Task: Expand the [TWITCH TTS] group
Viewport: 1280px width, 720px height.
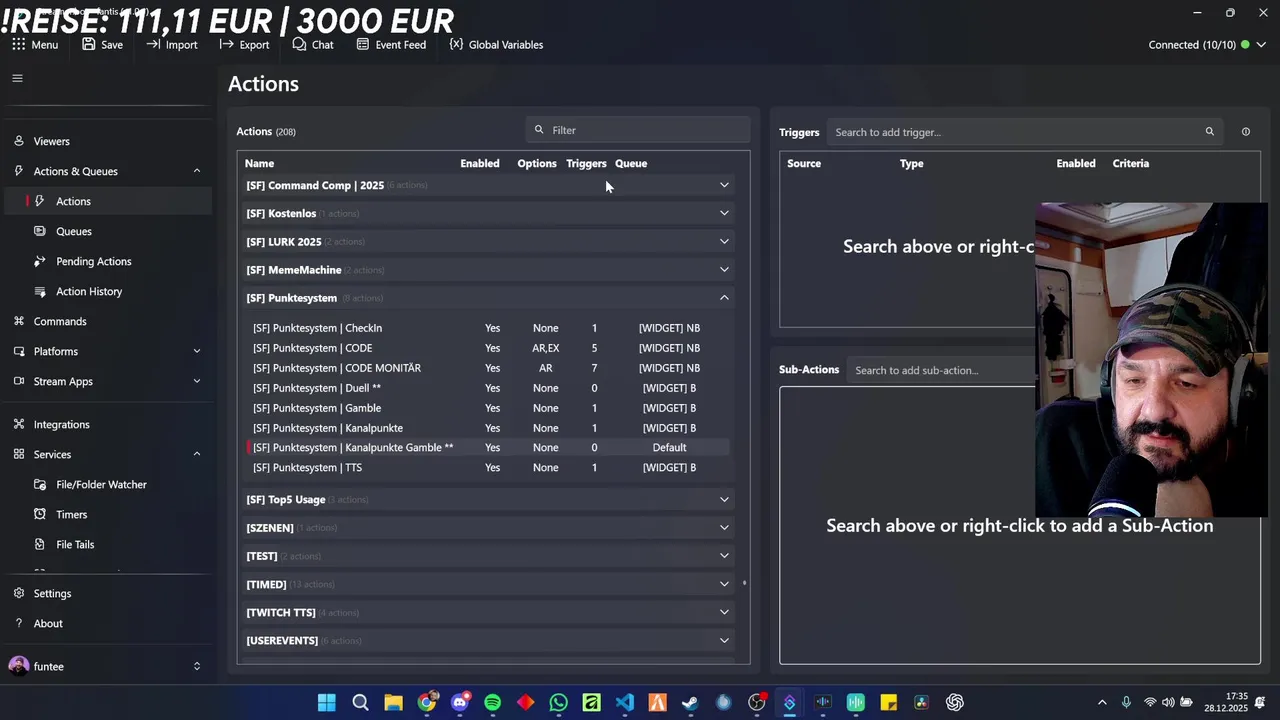Action: [724, 612]
